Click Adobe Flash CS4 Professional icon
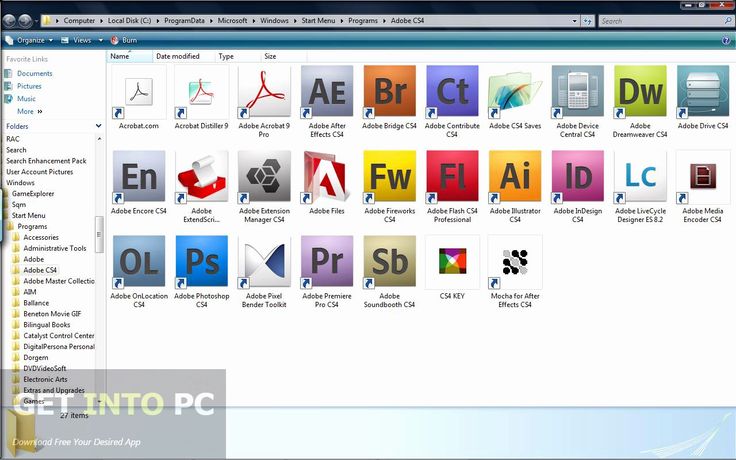Image resolution: width=736 pixels, height=460 pixels. pyautogui.click(x=452, y=177)
